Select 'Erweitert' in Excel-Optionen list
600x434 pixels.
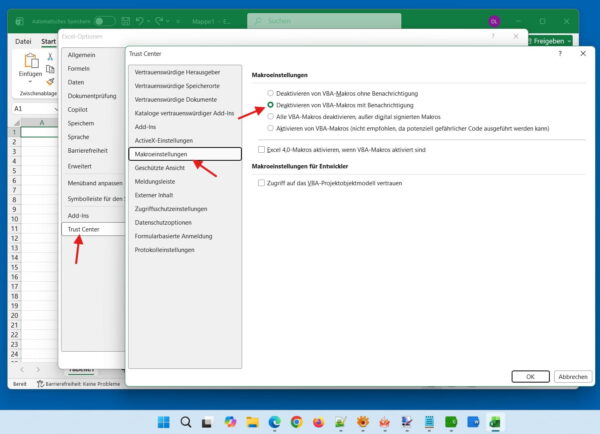[x=93, y=166]
